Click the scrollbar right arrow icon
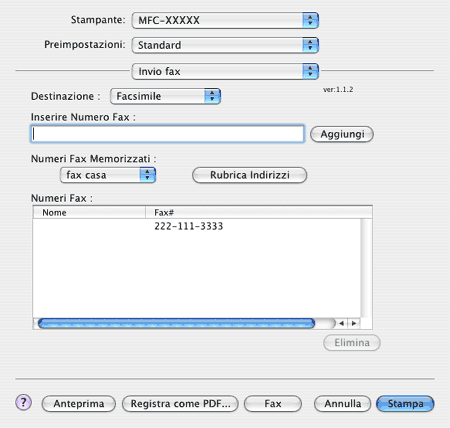 354,323
